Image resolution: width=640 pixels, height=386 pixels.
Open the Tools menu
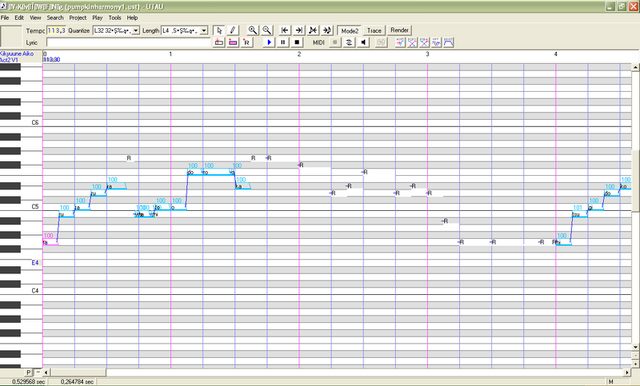(115, 18)
